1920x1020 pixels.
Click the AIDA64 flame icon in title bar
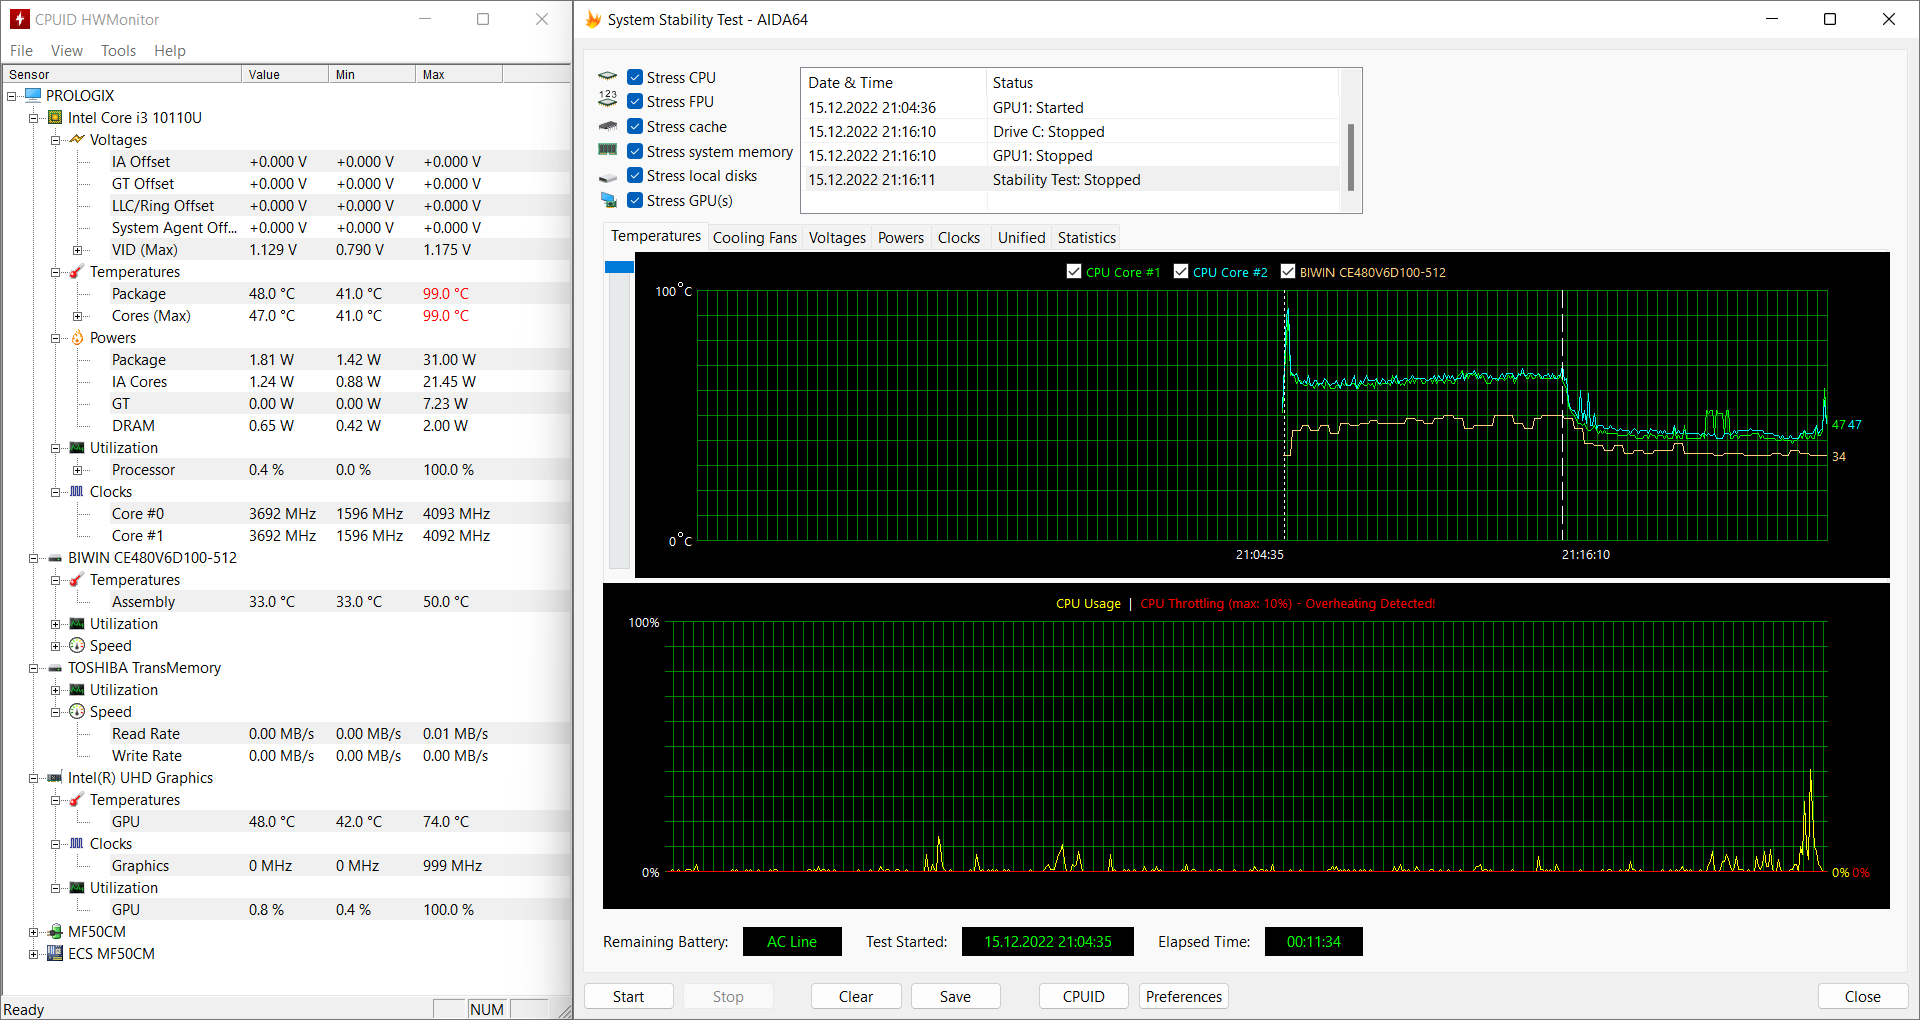click(x=593, y=19)
